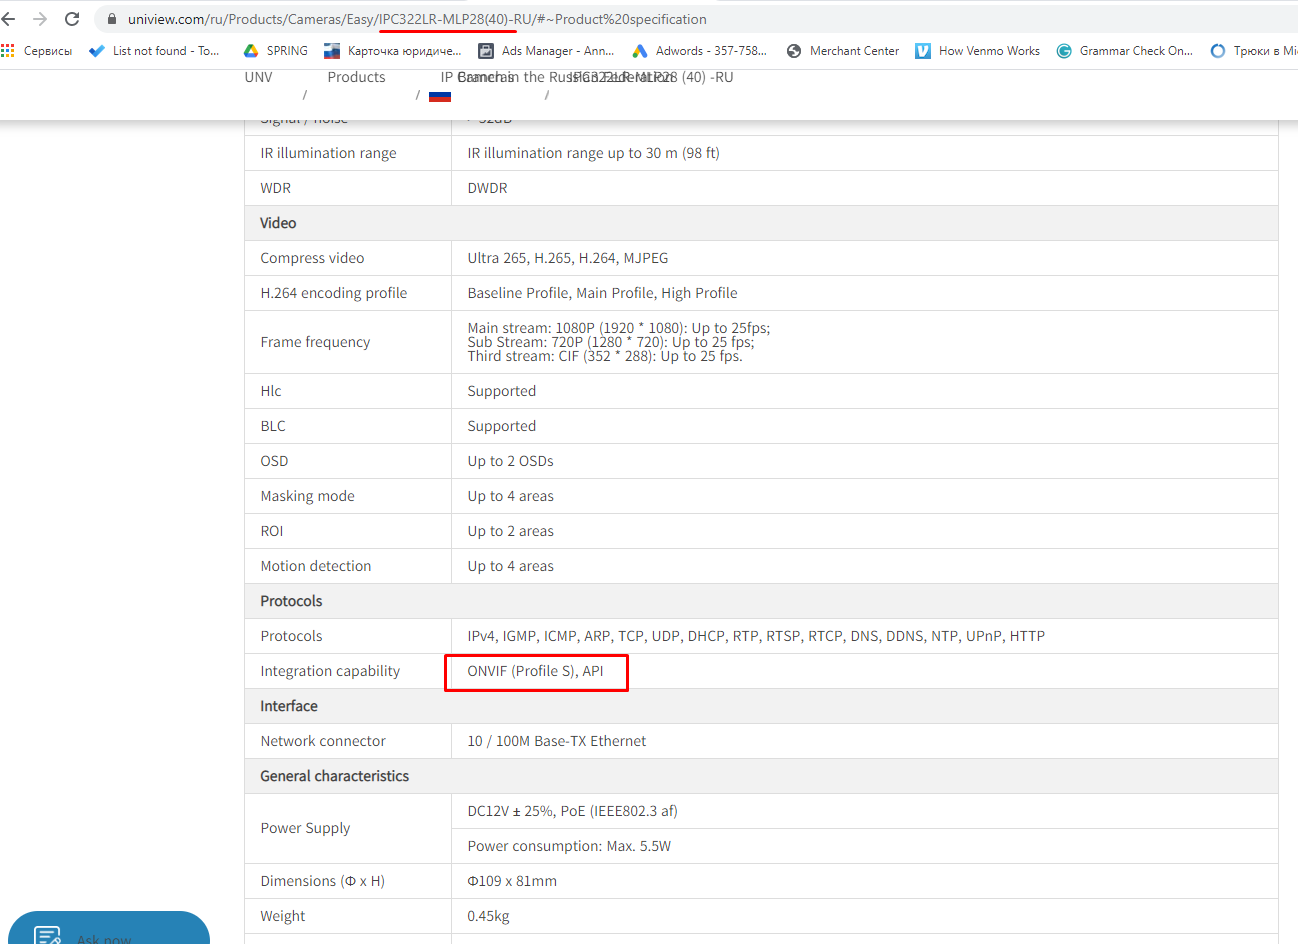Go to UNV breadcrumb link

click(258, 77)
